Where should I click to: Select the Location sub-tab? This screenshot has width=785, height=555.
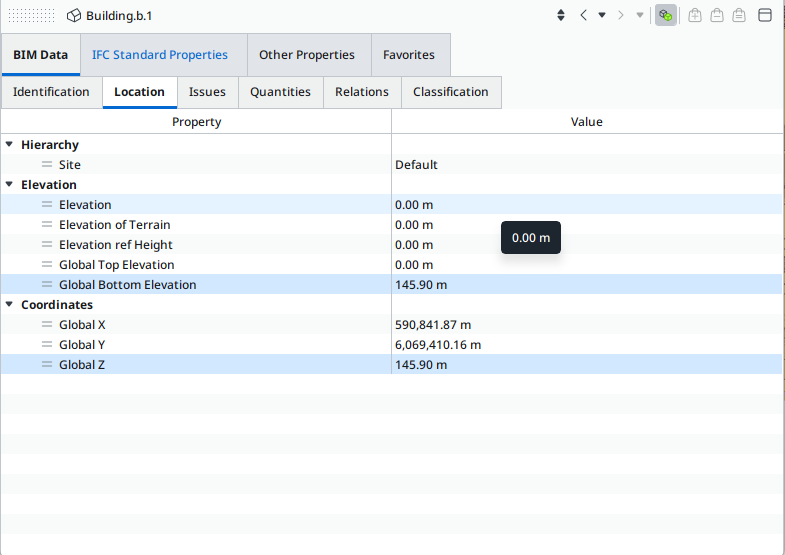click(x=139, y=92)
